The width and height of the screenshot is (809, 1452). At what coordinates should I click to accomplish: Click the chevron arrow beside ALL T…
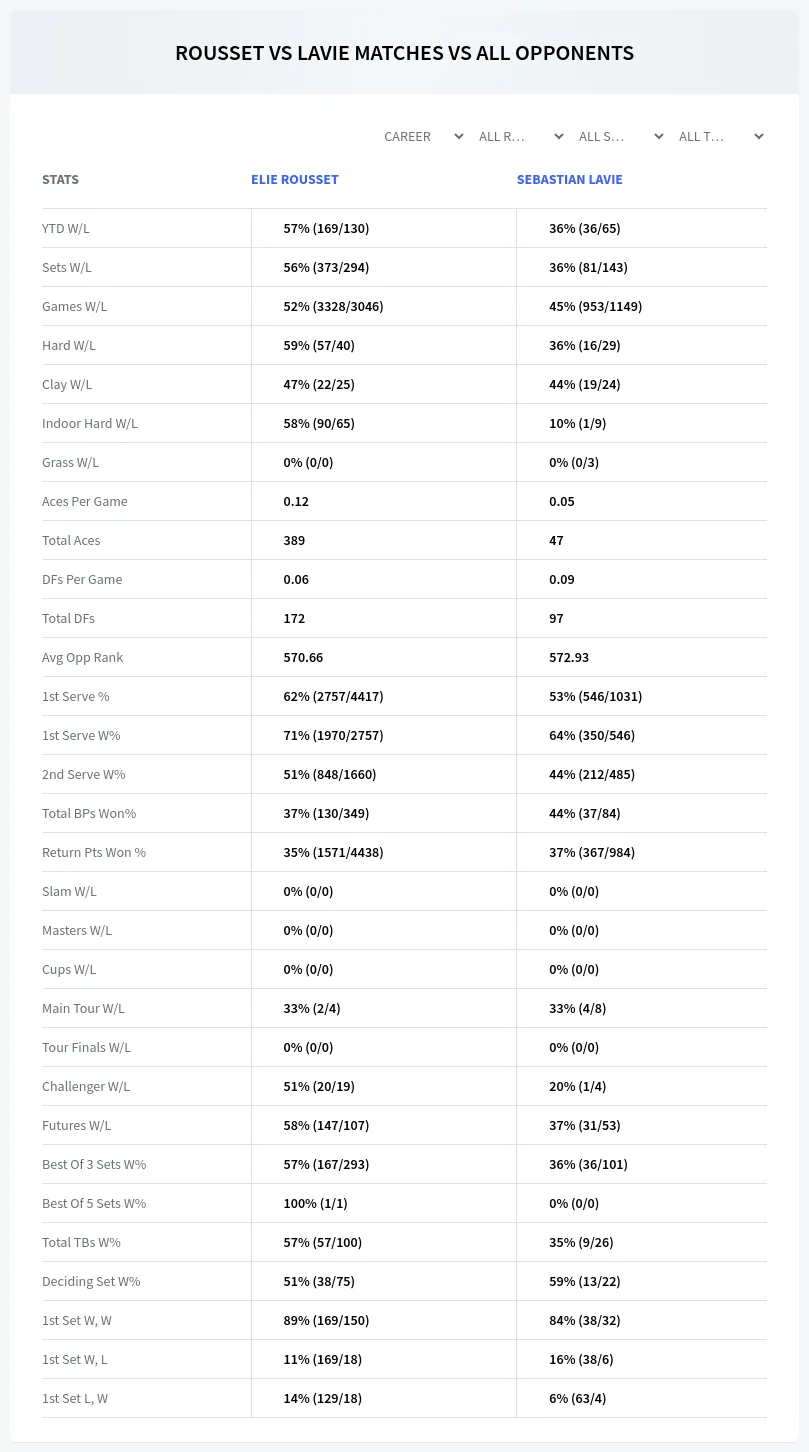(759, 136)
